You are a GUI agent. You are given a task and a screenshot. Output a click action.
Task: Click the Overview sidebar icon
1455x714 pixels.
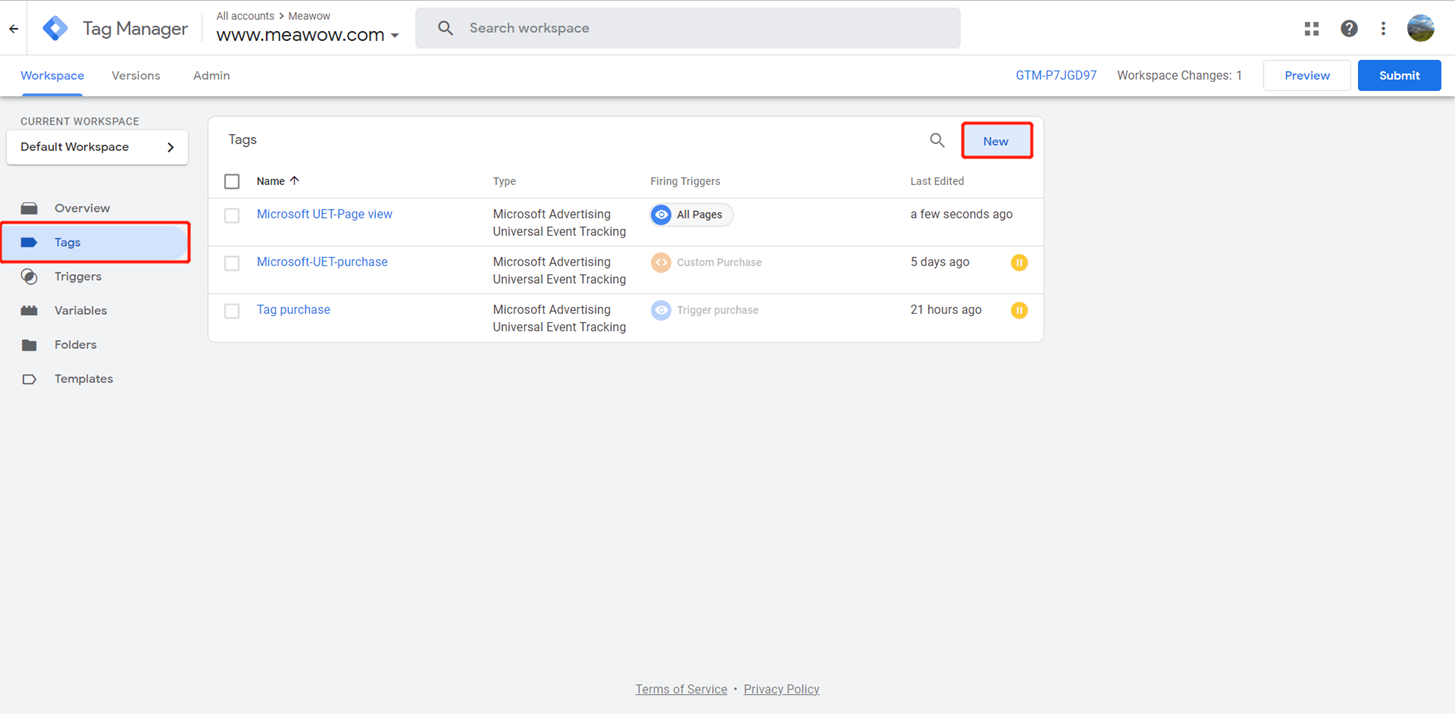click(x=29, y=208)
